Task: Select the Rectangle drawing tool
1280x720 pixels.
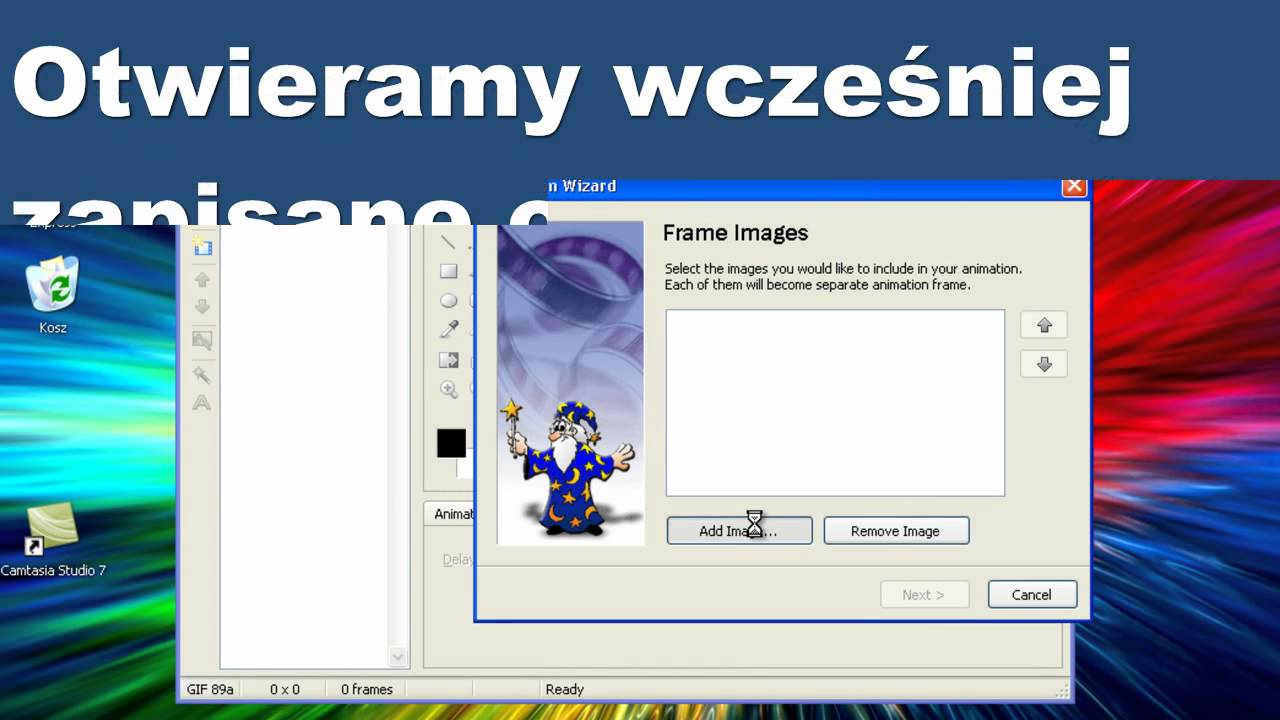Action: point(449,271)
